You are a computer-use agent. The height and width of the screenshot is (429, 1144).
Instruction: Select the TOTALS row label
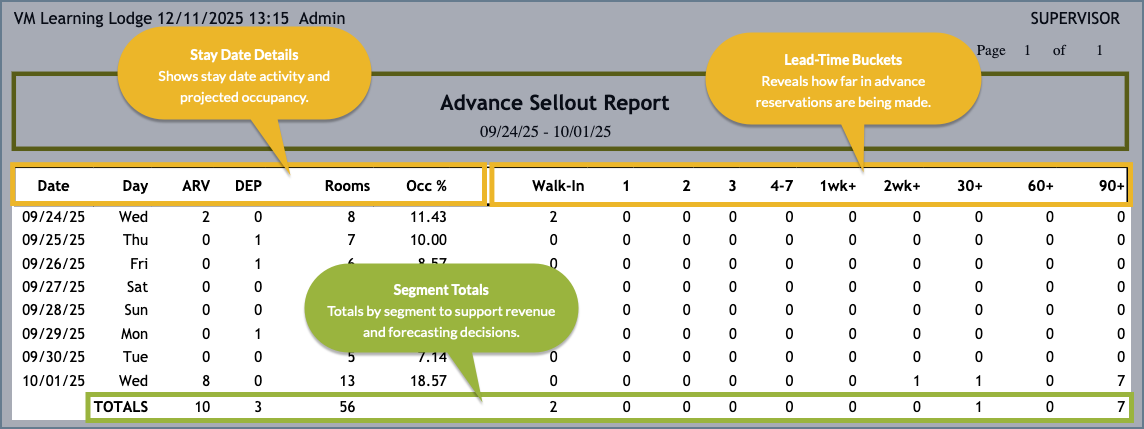click(121, 407)
